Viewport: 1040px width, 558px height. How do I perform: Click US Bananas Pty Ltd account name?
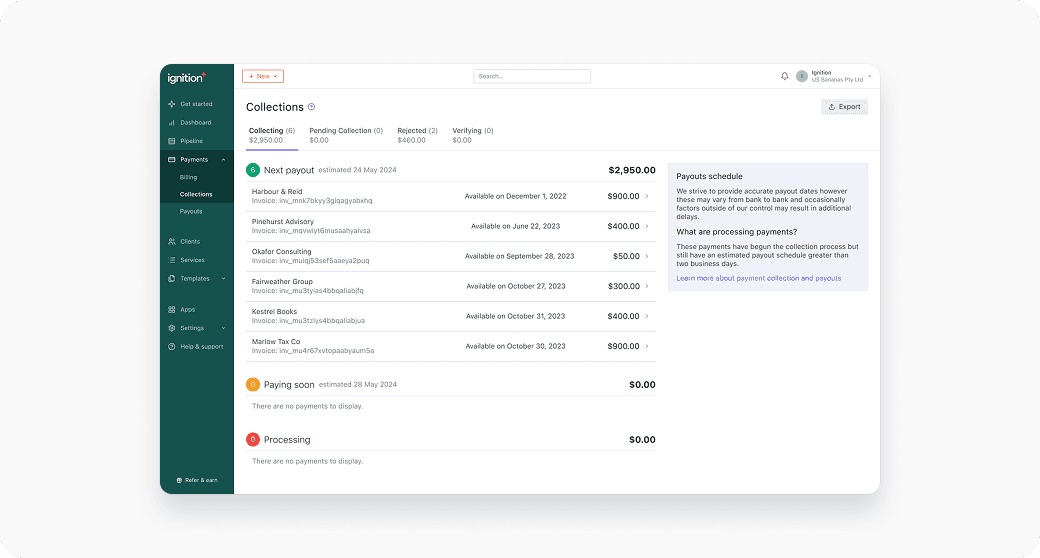tap(838, 80)
